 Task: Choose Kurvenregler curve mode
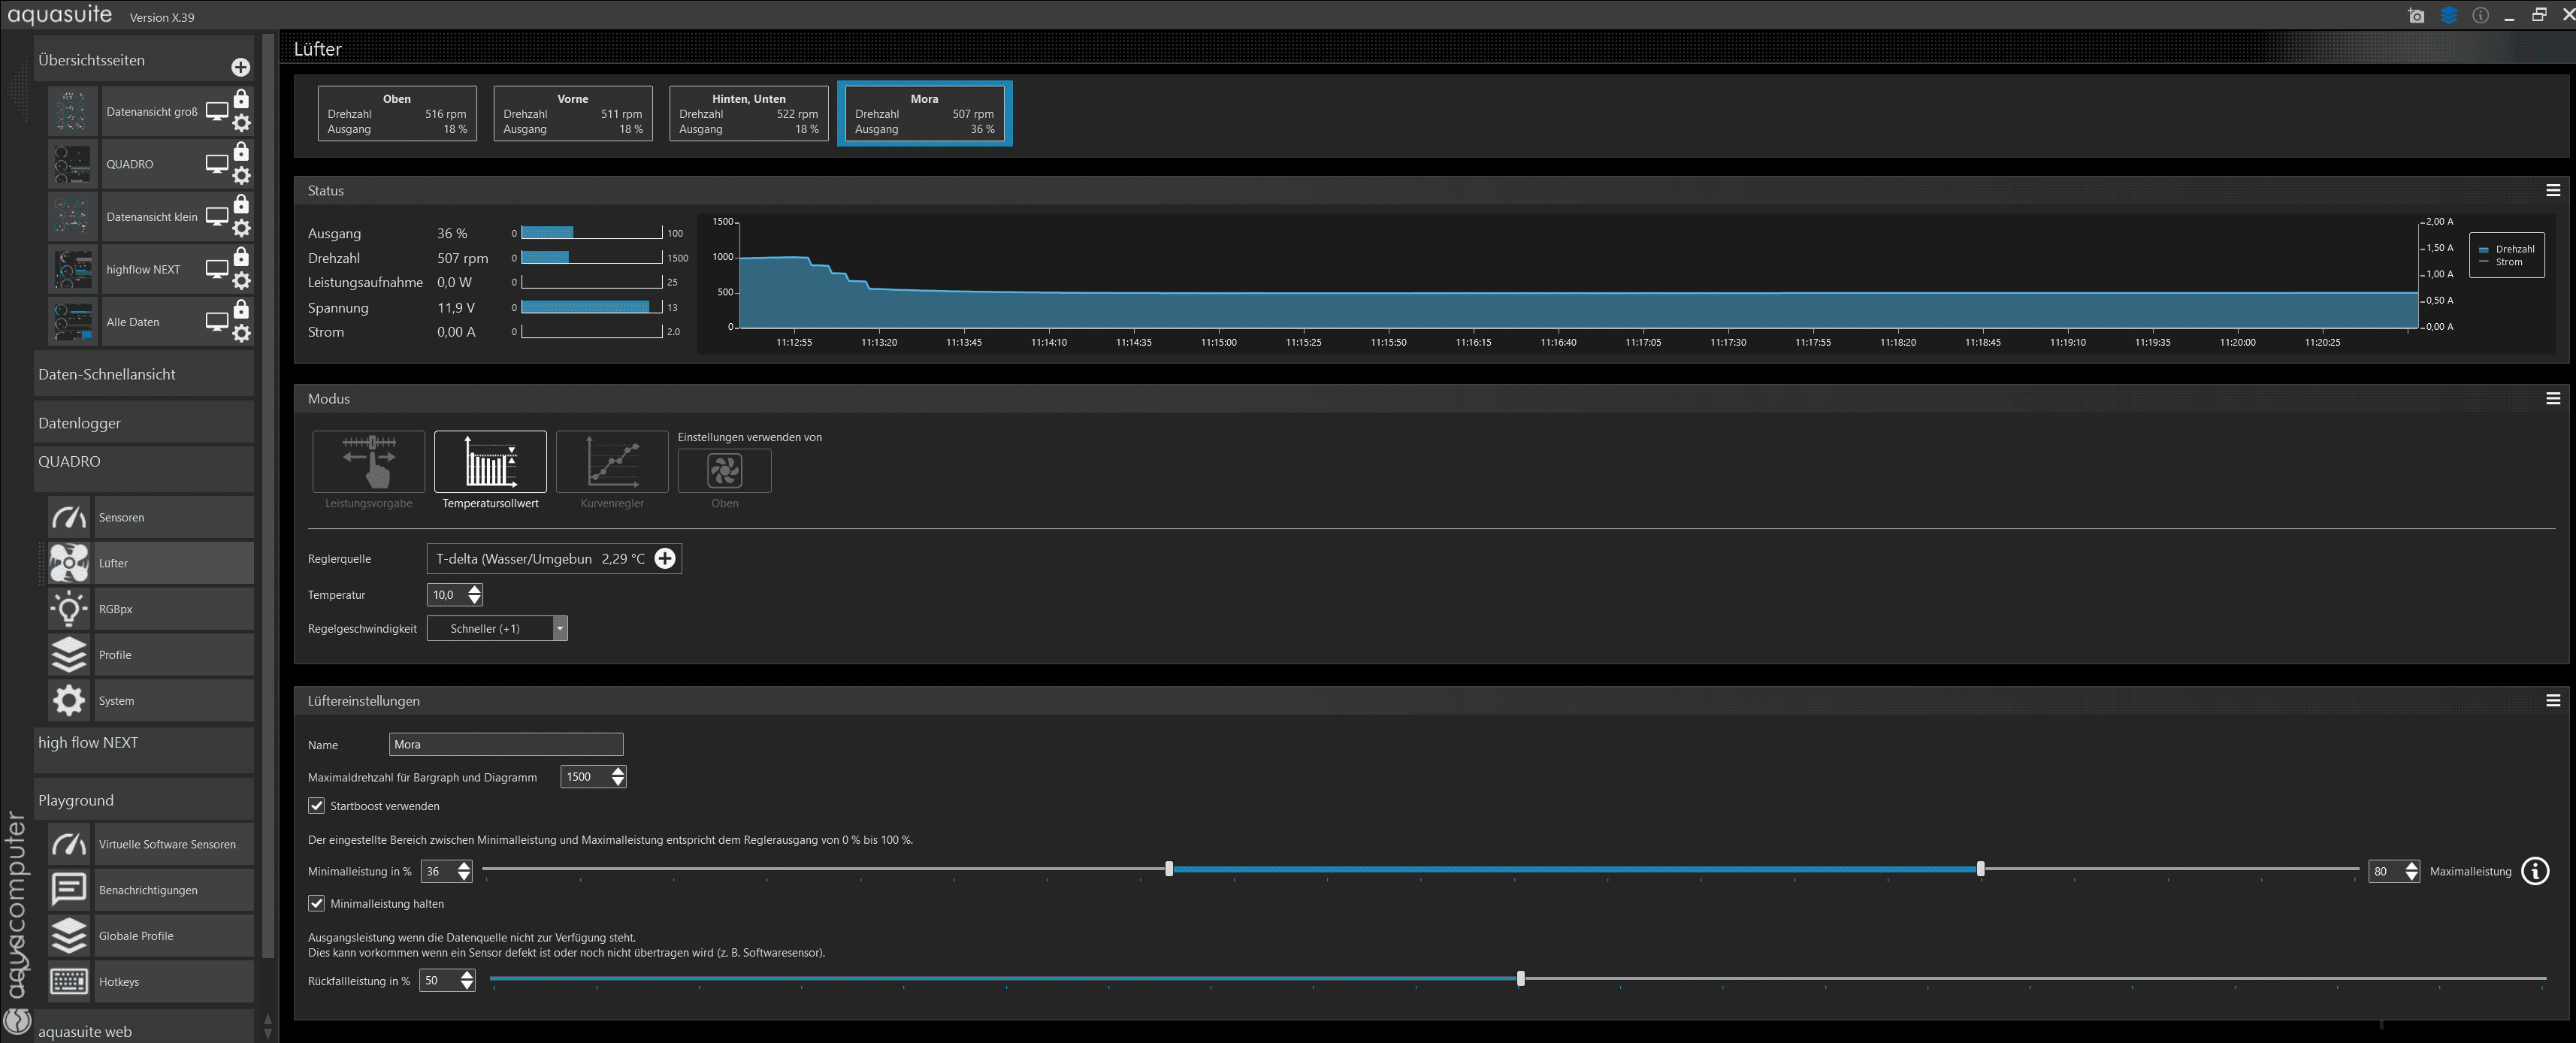(x=612, y=462)
